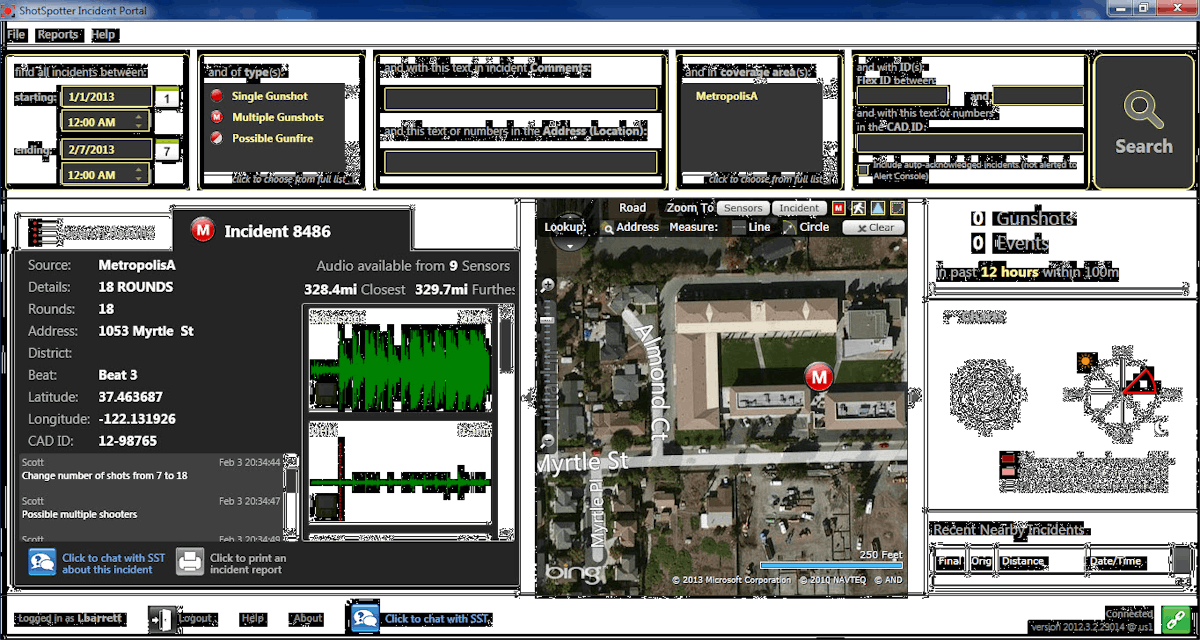Click the Address lookup magnifier icon

pos(608,227)
